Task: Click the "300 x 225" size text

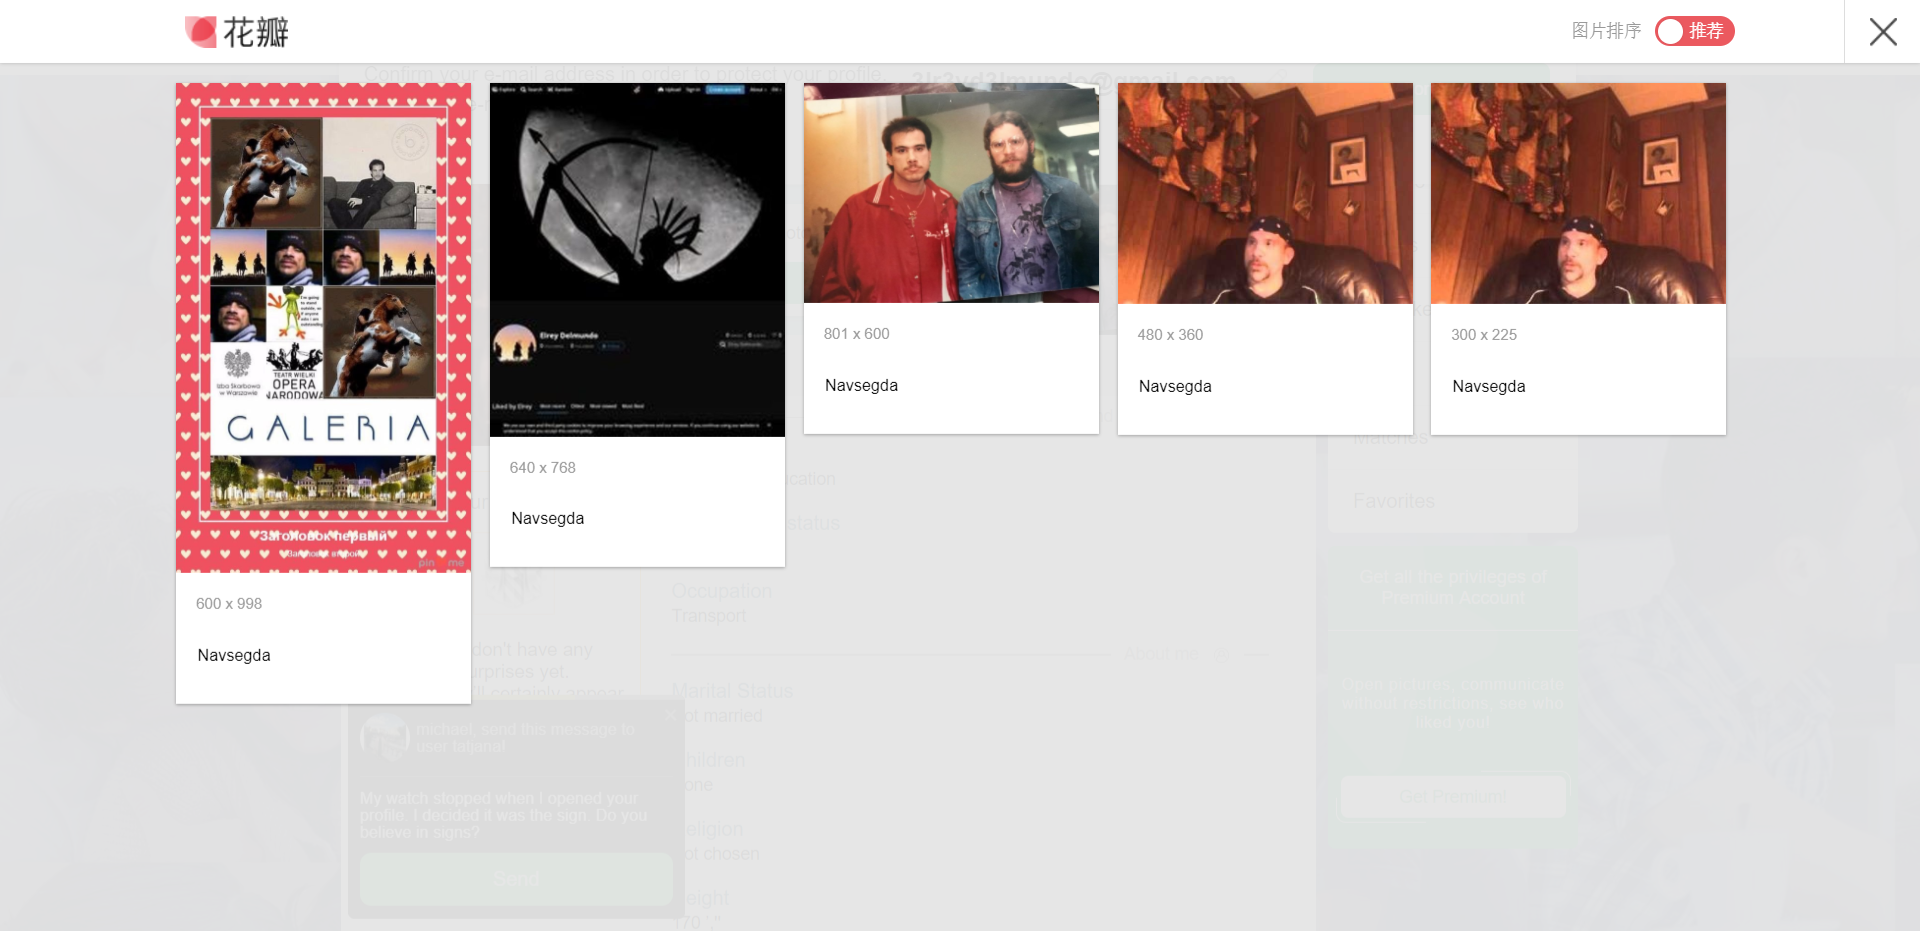Action: click(x=1484, y=335)
